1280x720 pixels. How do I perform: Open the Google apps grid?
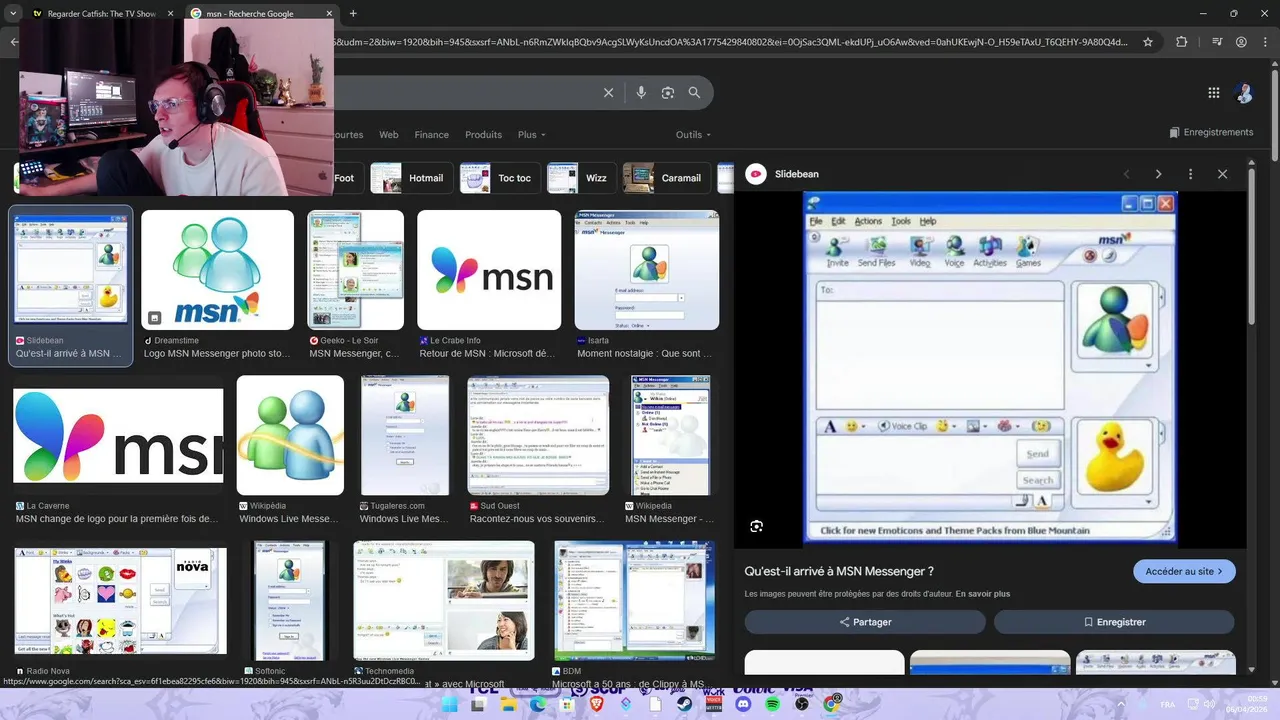click(x=1214, y=93)
